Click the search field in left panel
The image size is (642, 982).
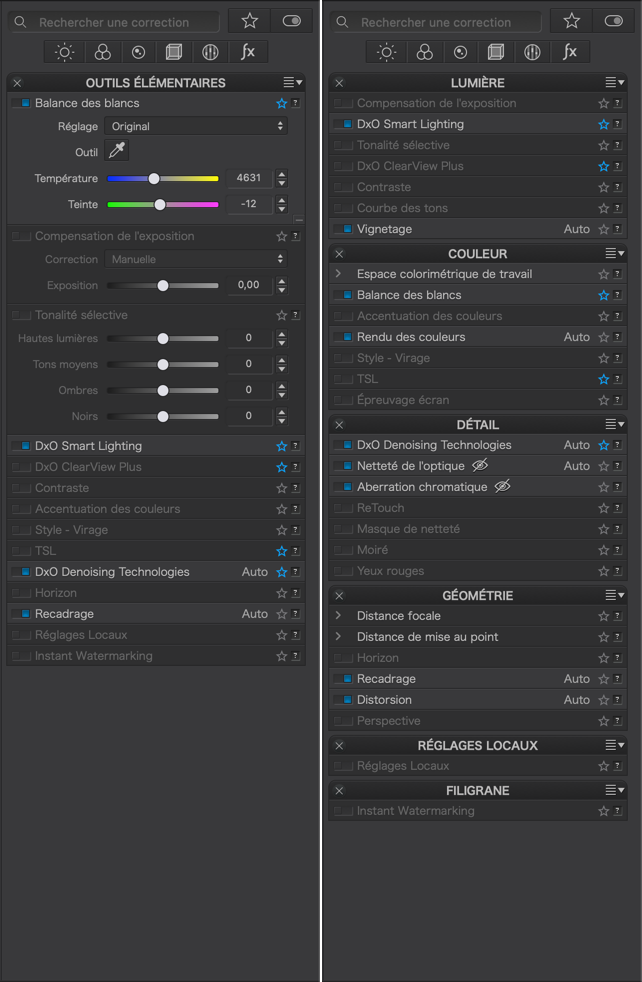[x=115, y=22]
